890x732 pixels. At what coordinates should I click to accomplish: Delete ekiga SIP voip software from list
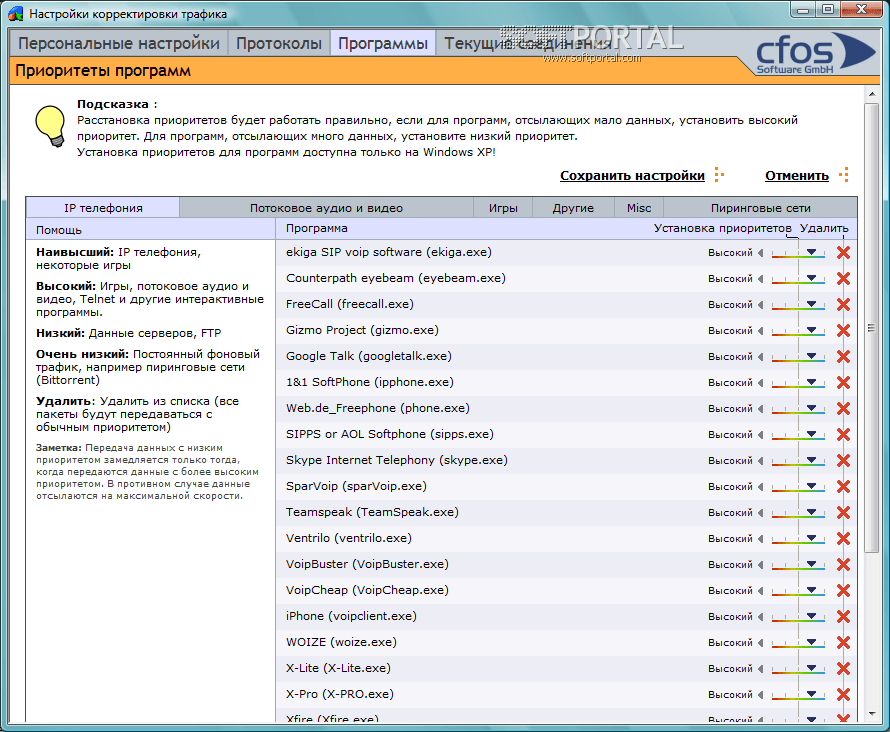[x=843, y=253]
